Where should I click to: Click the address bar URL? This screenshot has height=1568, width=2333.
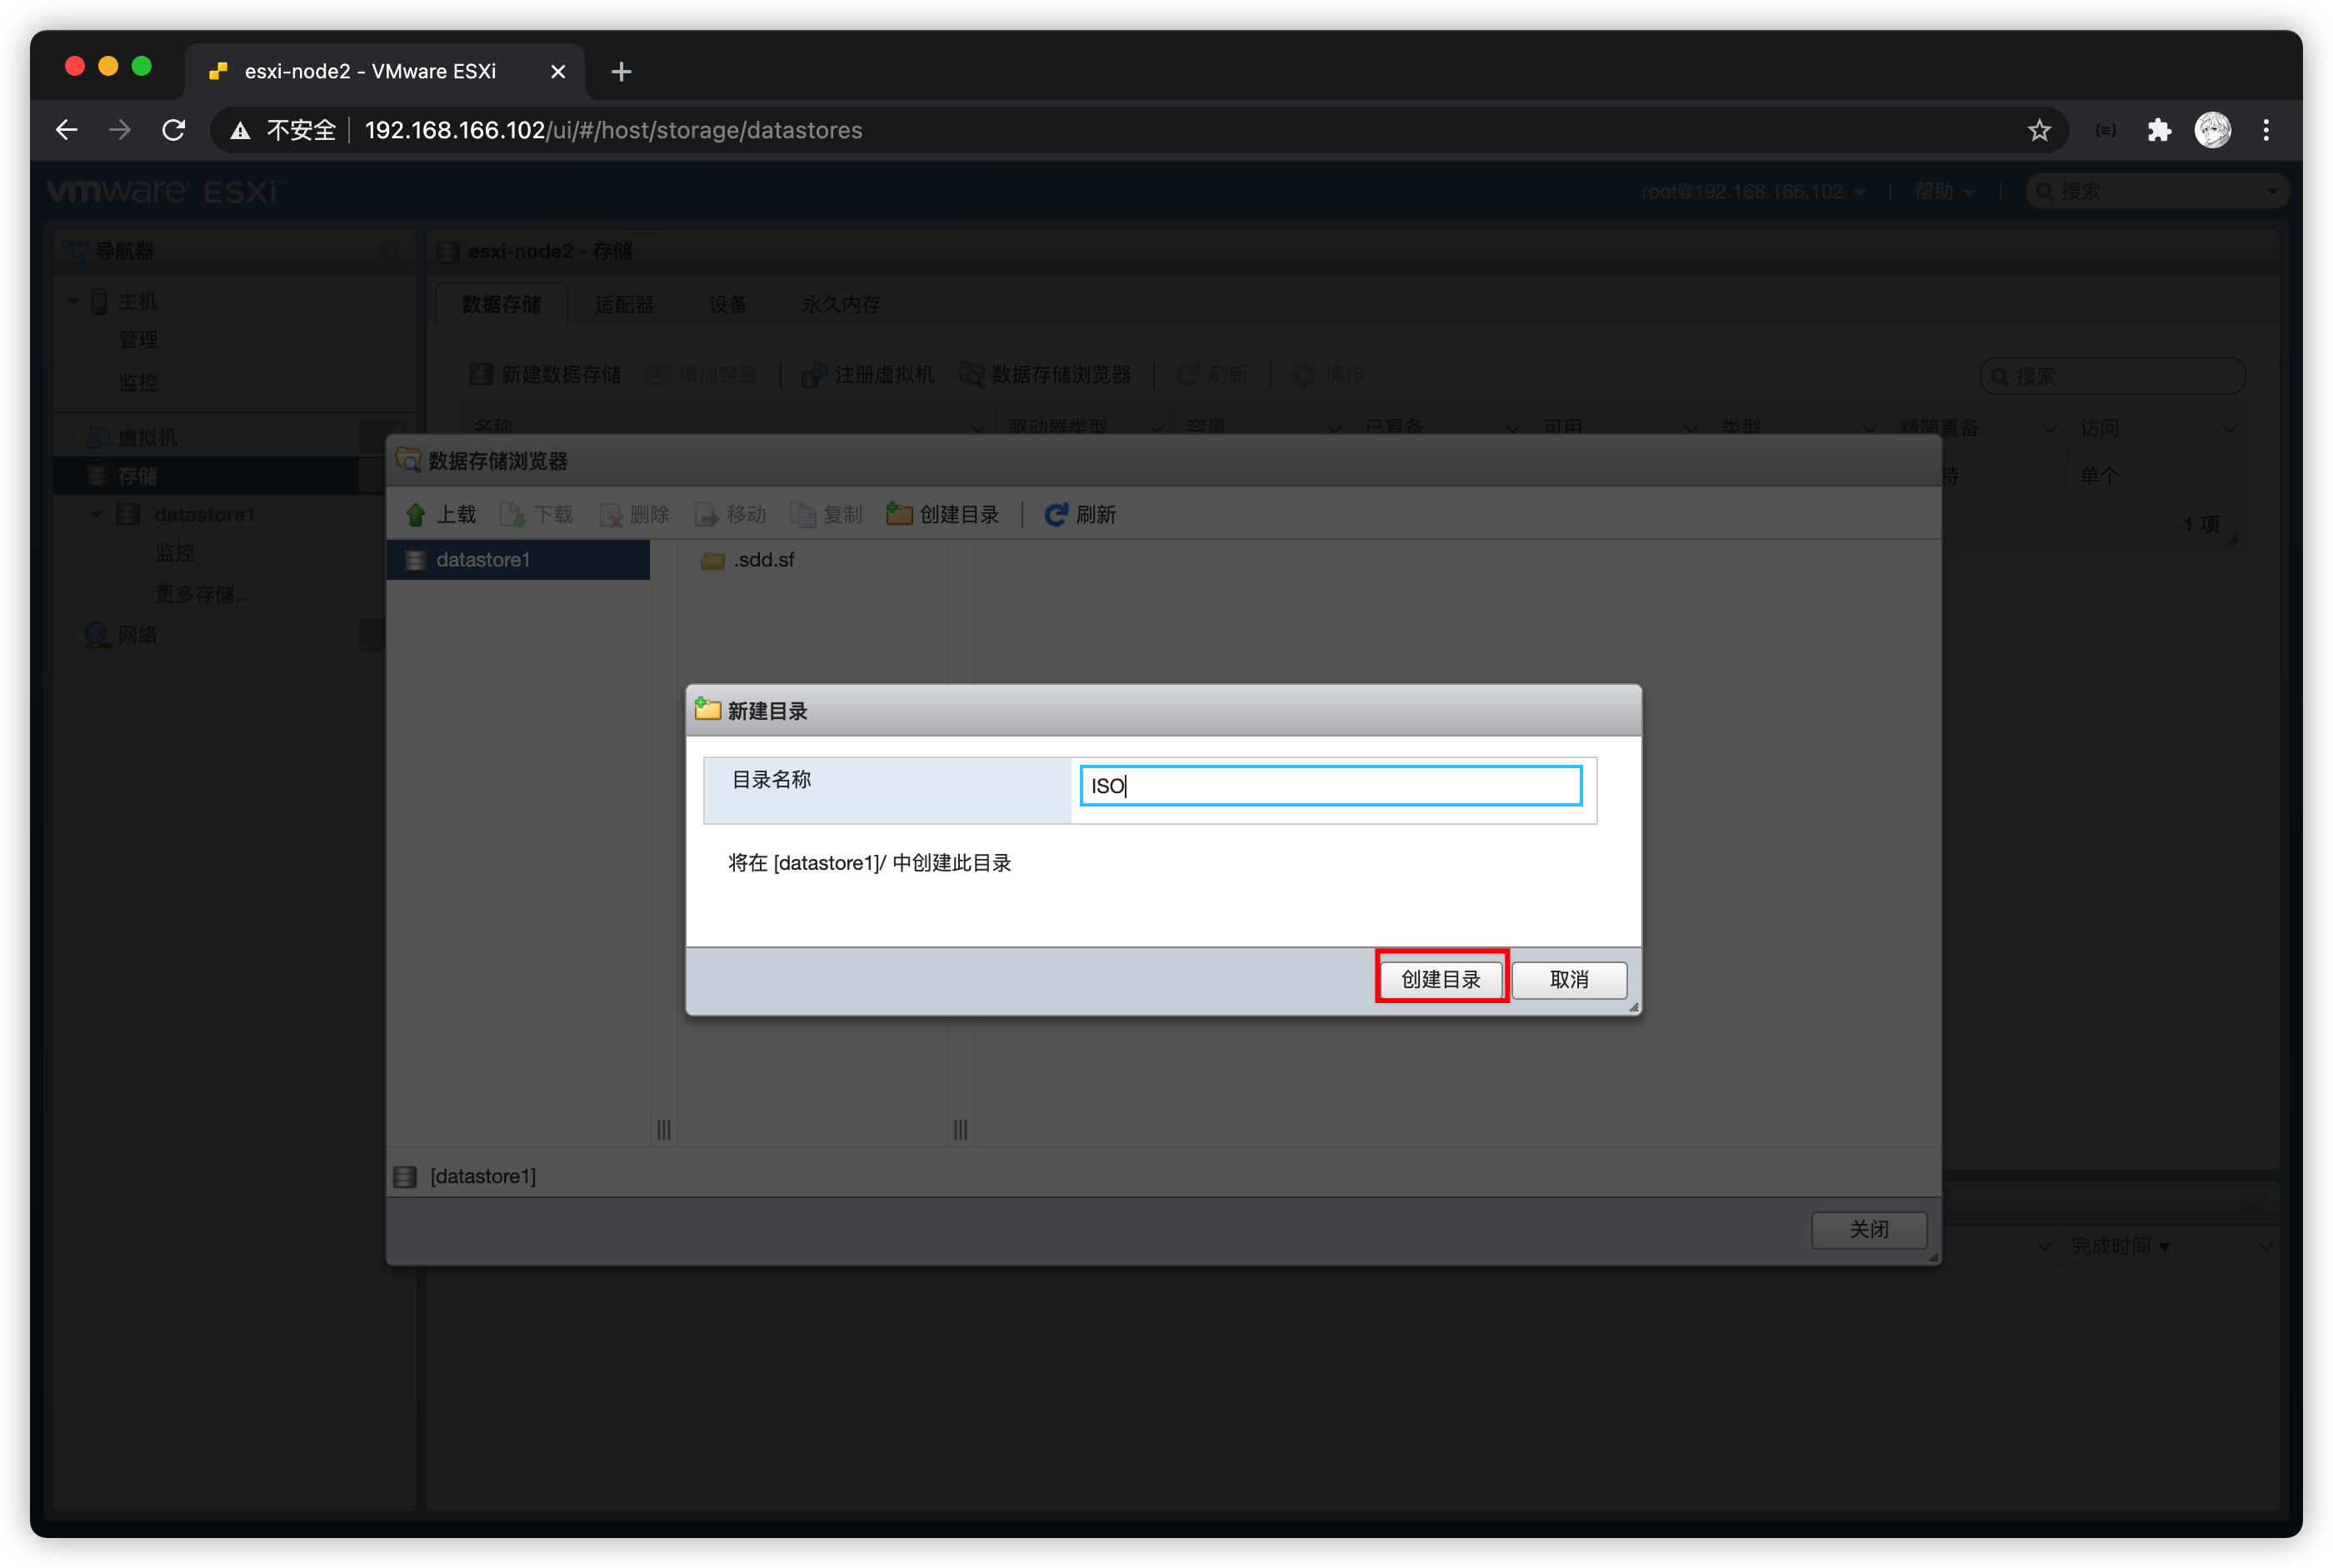[613, 130]
